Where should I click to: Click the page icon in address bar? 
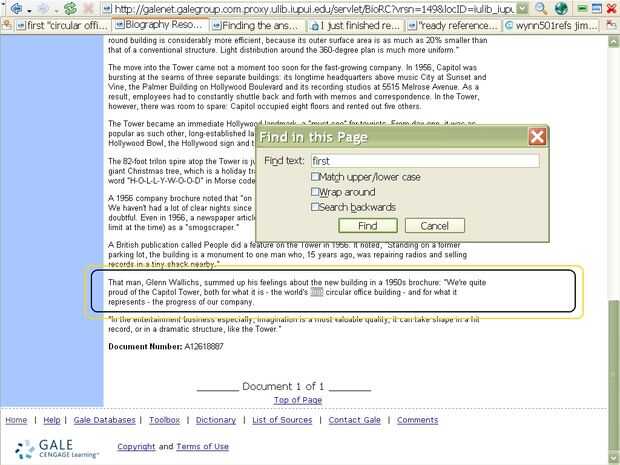[x=107, y=8]
